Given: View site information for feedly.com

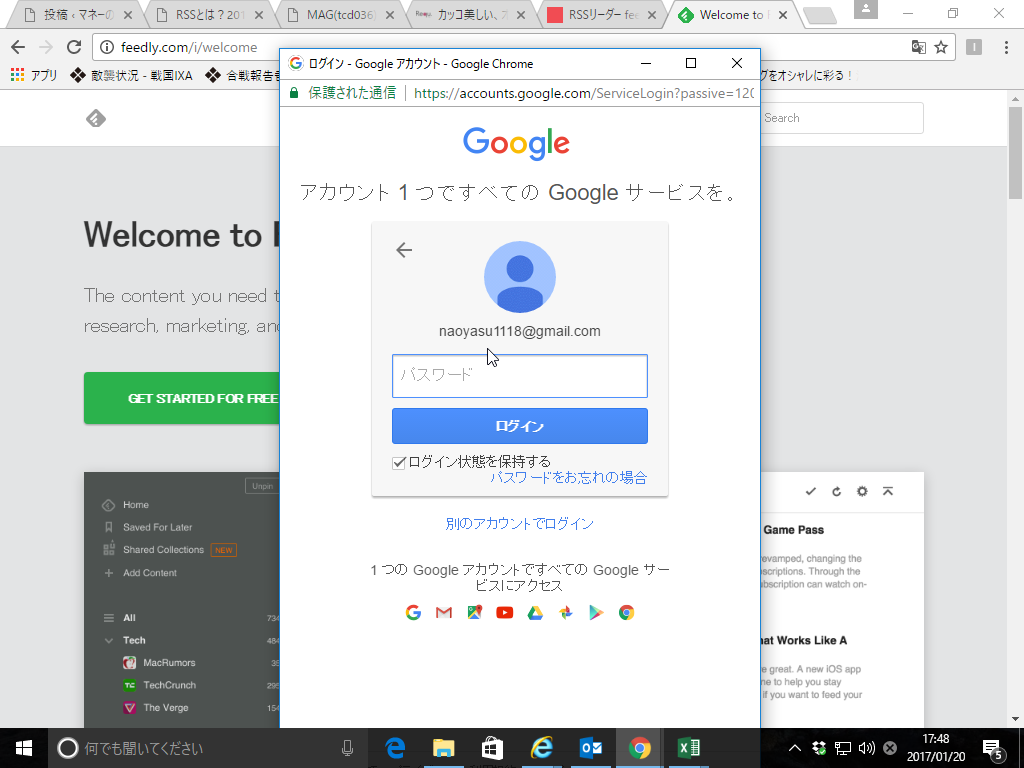Looking at the screenshot, I should pyautogui.click(x=107, y=47).
